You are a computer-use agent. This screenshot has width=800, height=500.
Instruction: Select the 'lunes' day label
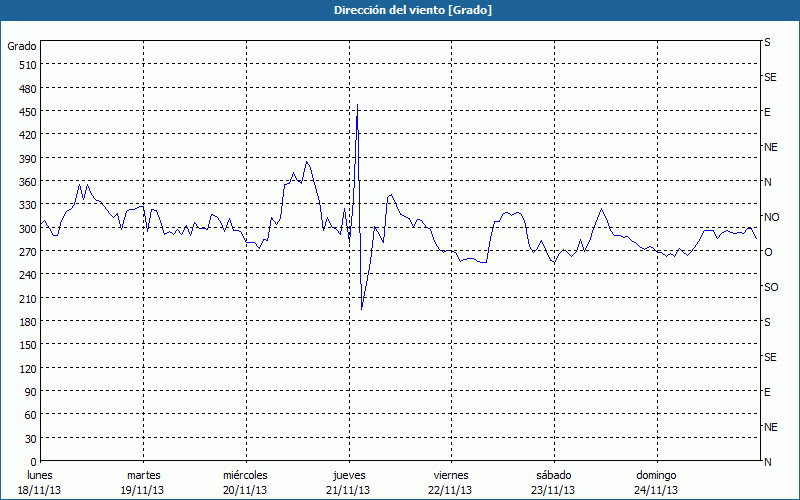pos(40,475)
